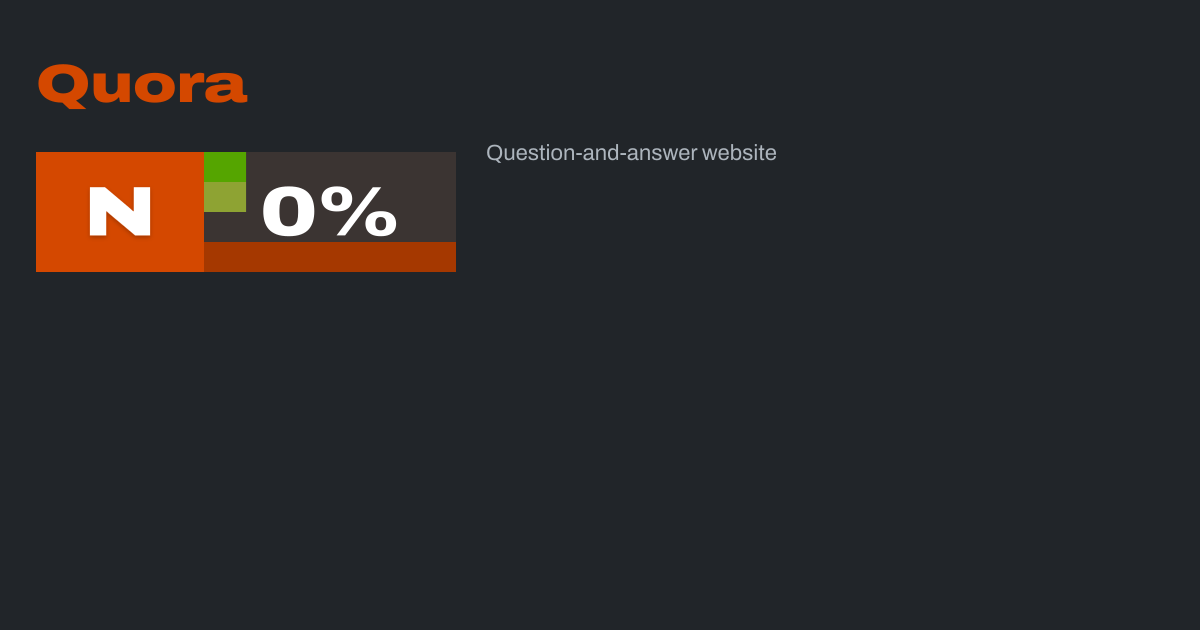The image size is (1200, 630).
Task: Click the empty dark background below the card
Action: (x=600, y=450)
